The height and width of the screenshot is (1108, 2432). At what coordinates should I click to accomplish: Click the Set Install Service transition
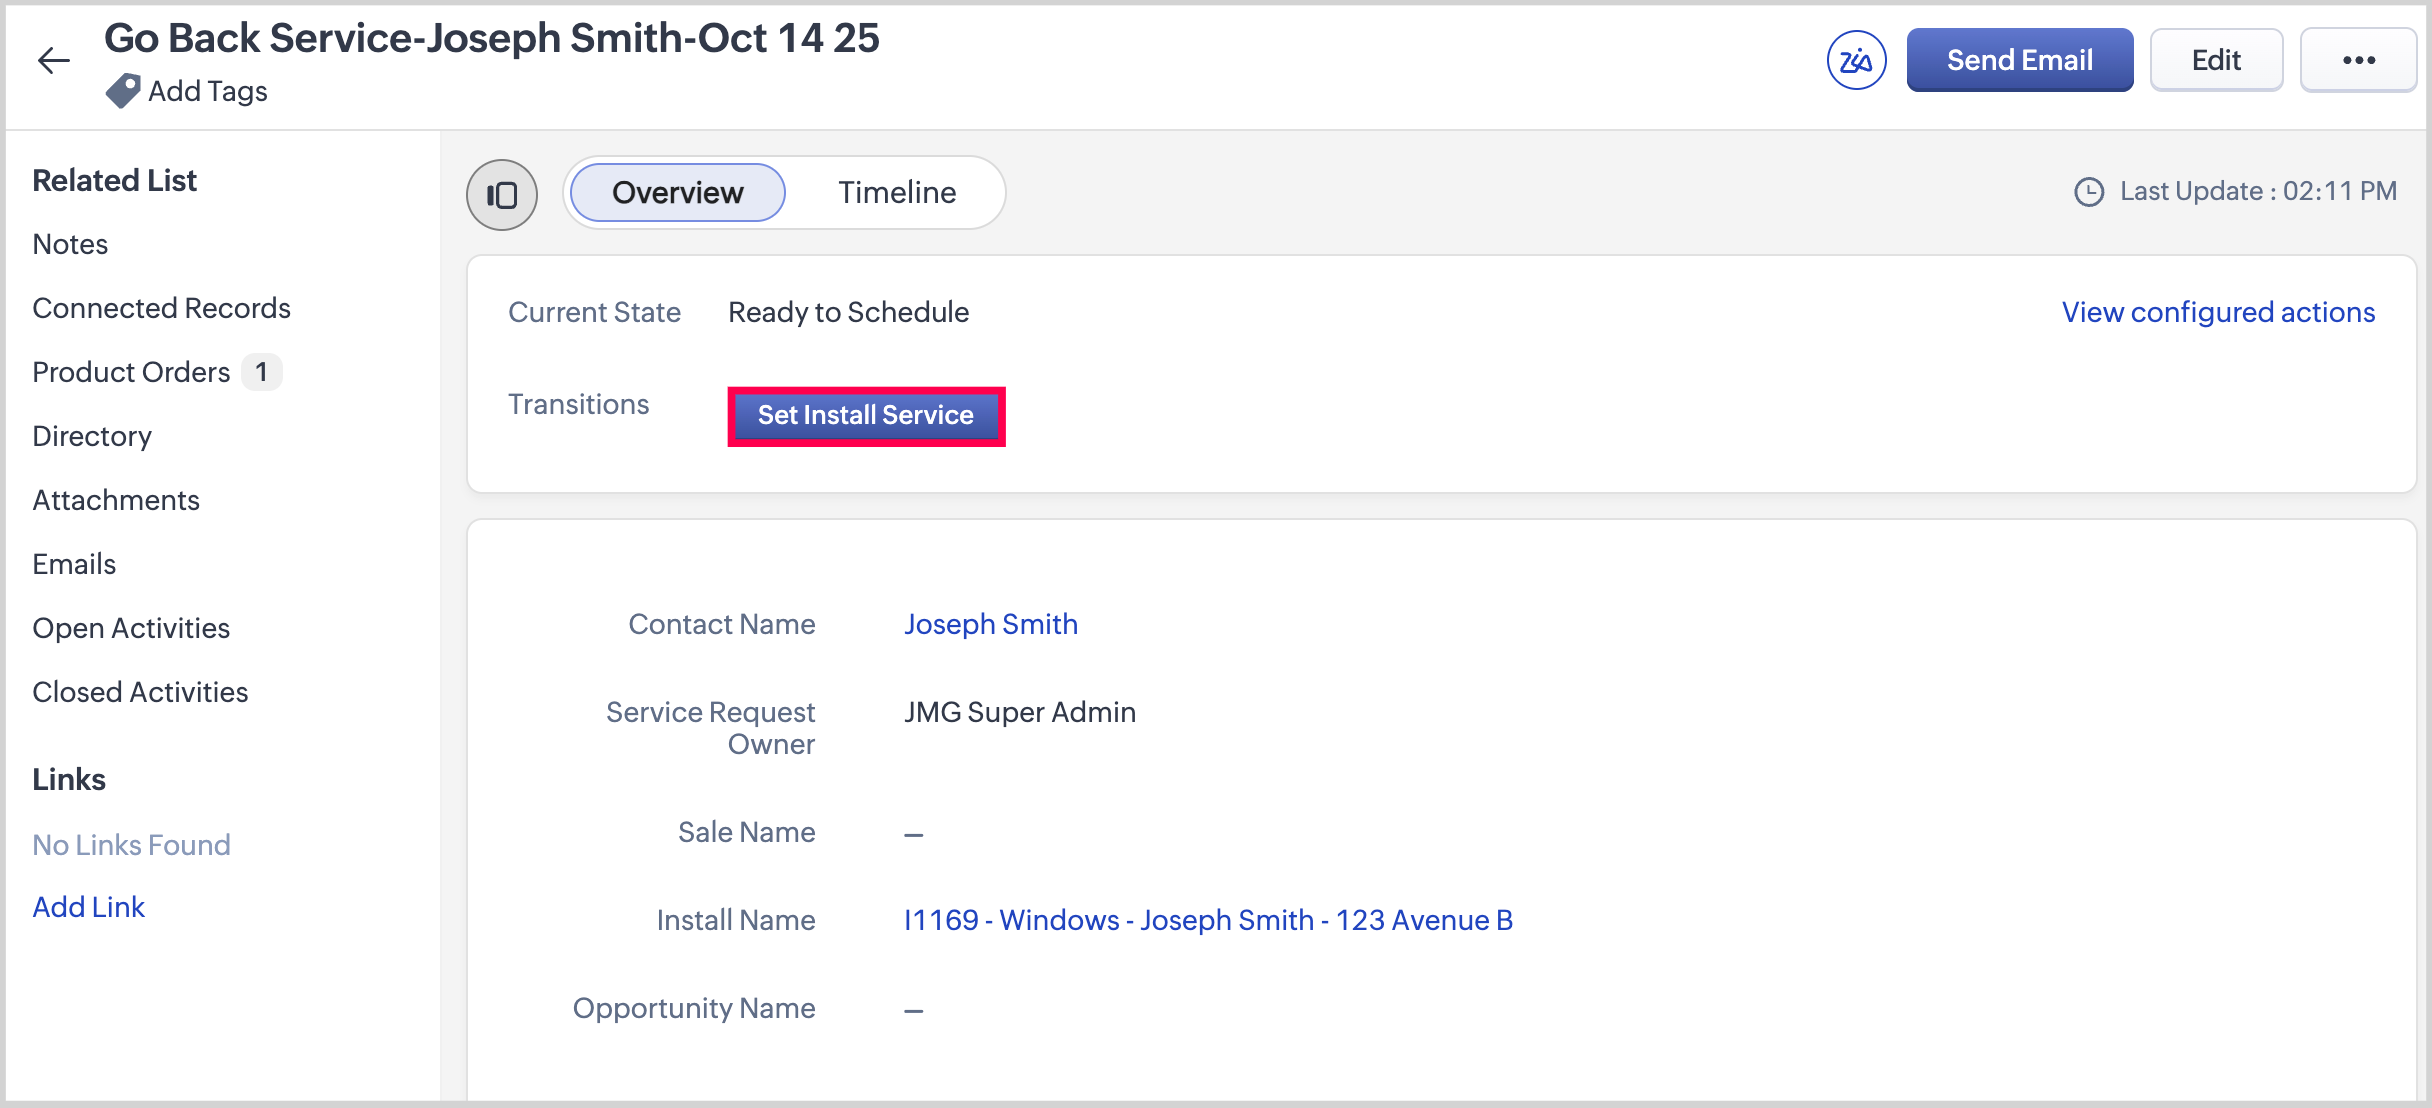click(x=865, y=416)
